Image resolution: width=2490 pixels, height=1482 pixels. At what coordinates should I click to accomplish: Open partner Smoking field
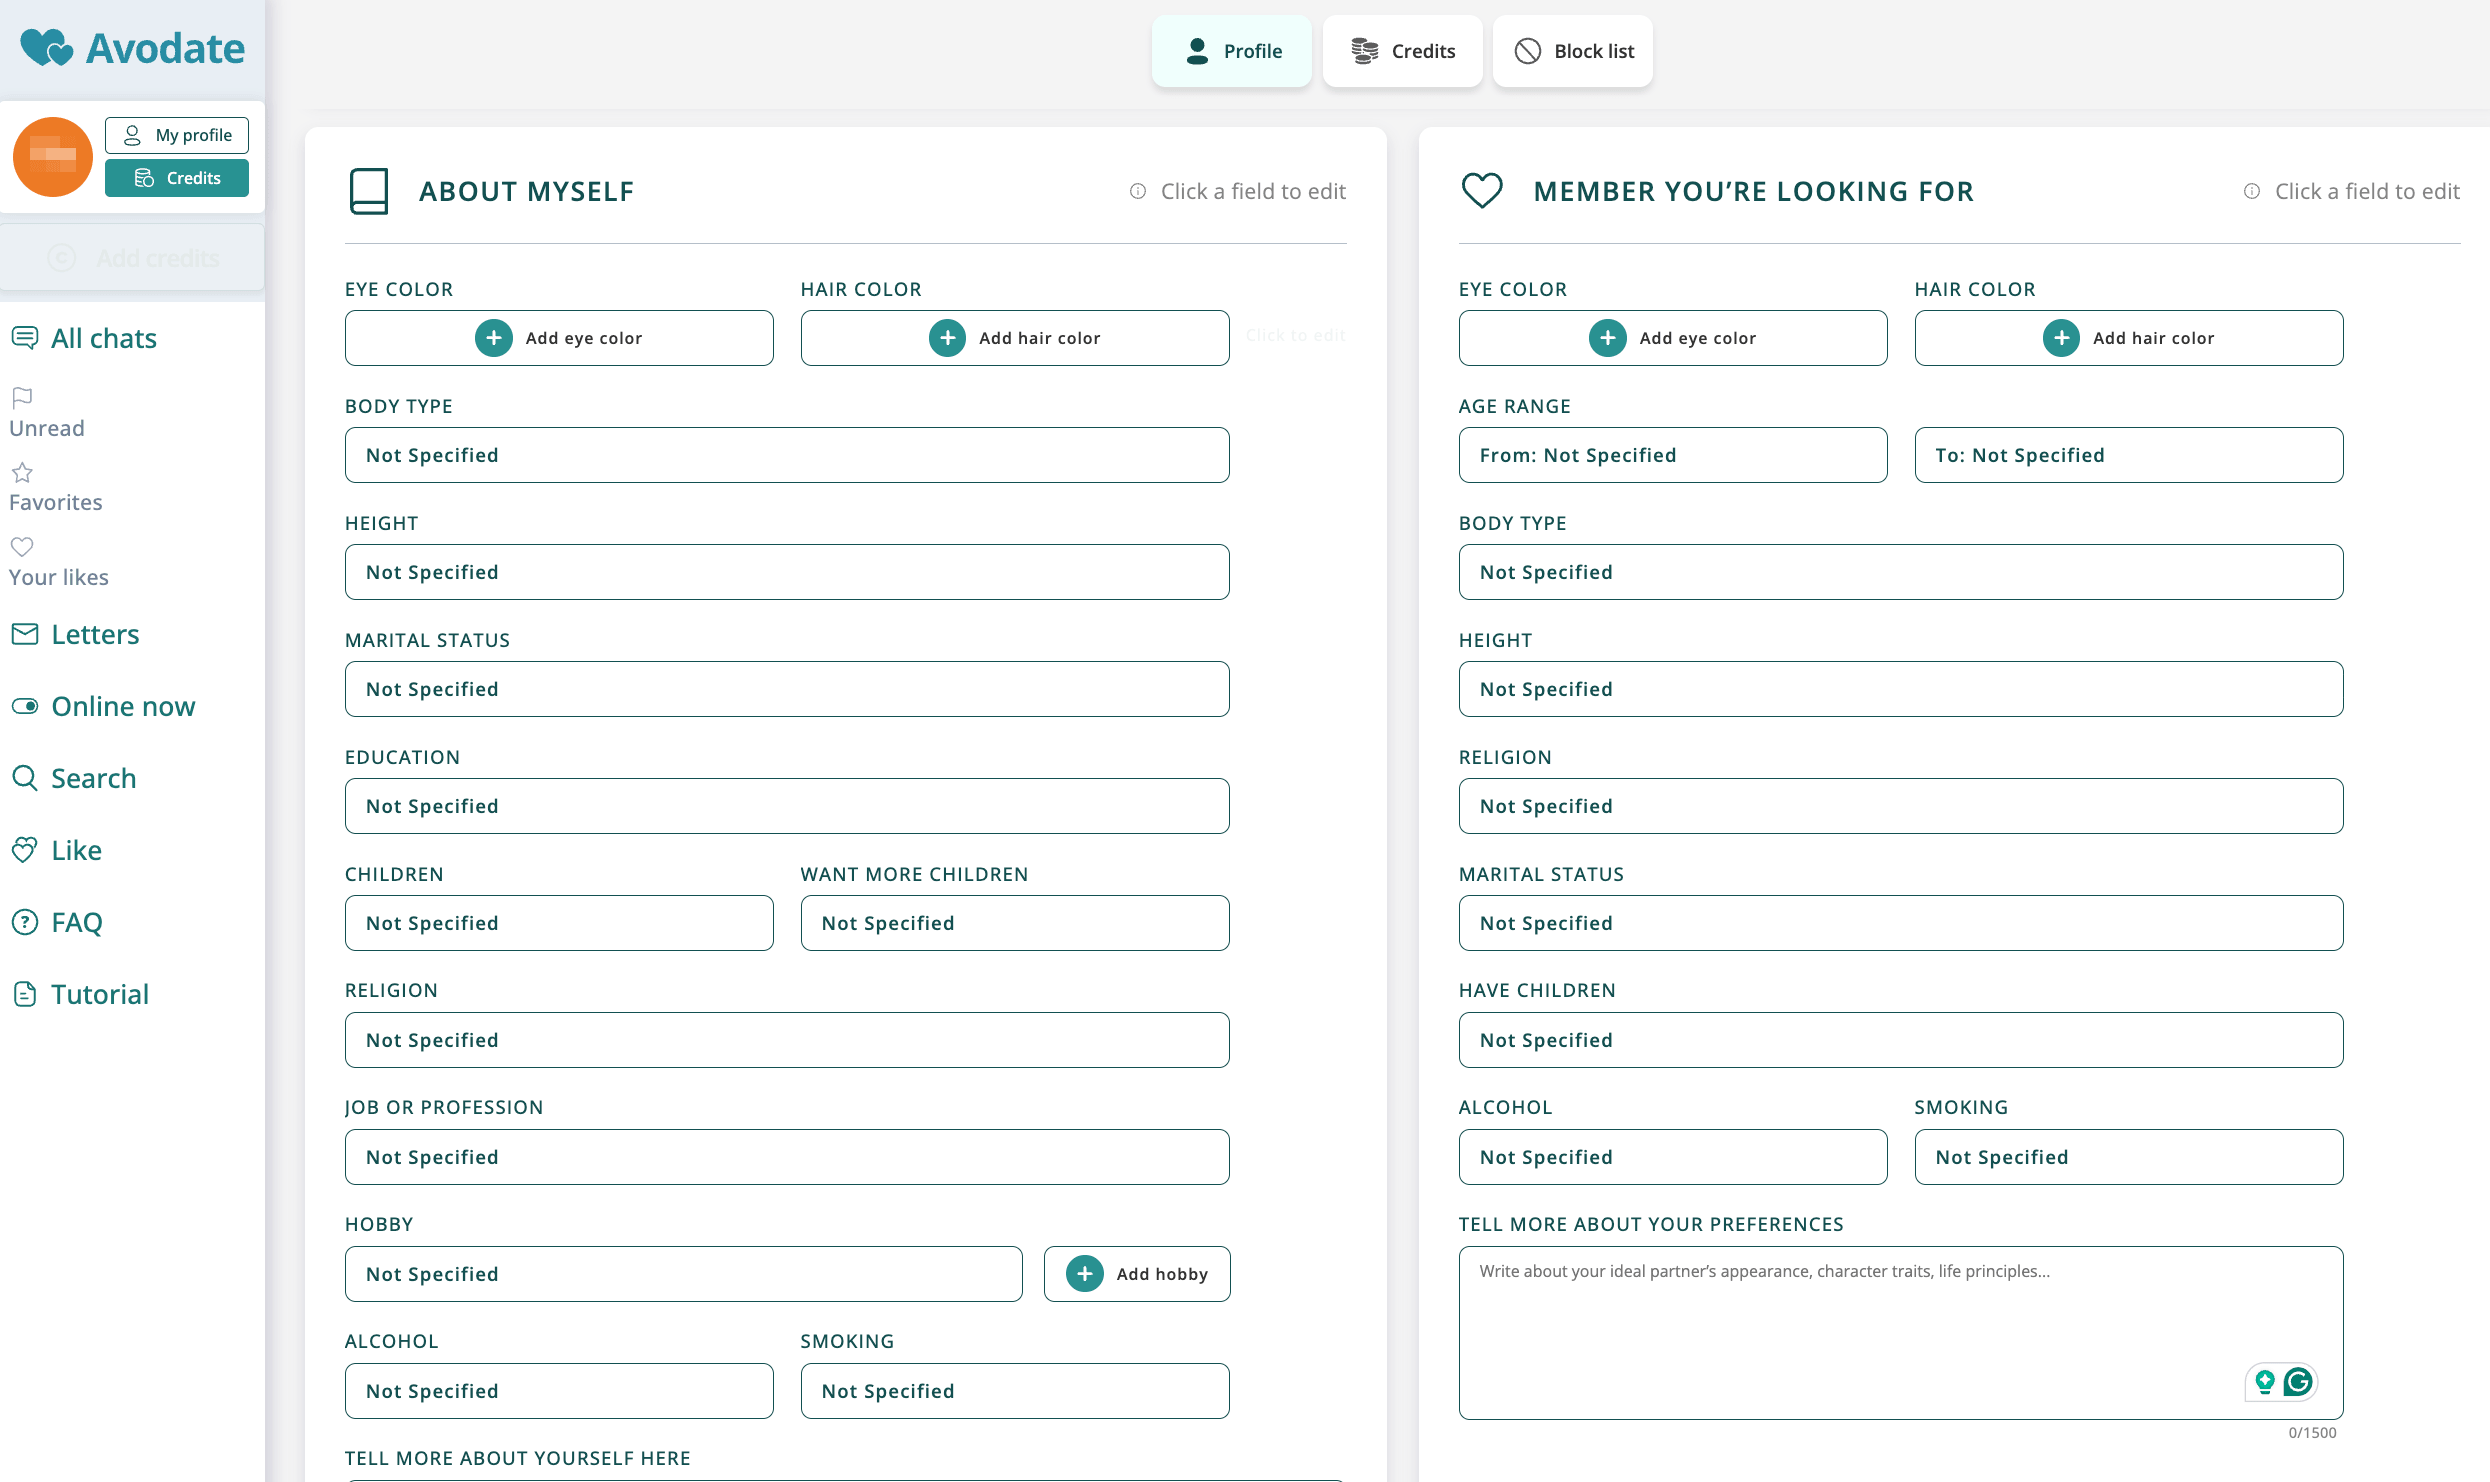(2129, 1157)
